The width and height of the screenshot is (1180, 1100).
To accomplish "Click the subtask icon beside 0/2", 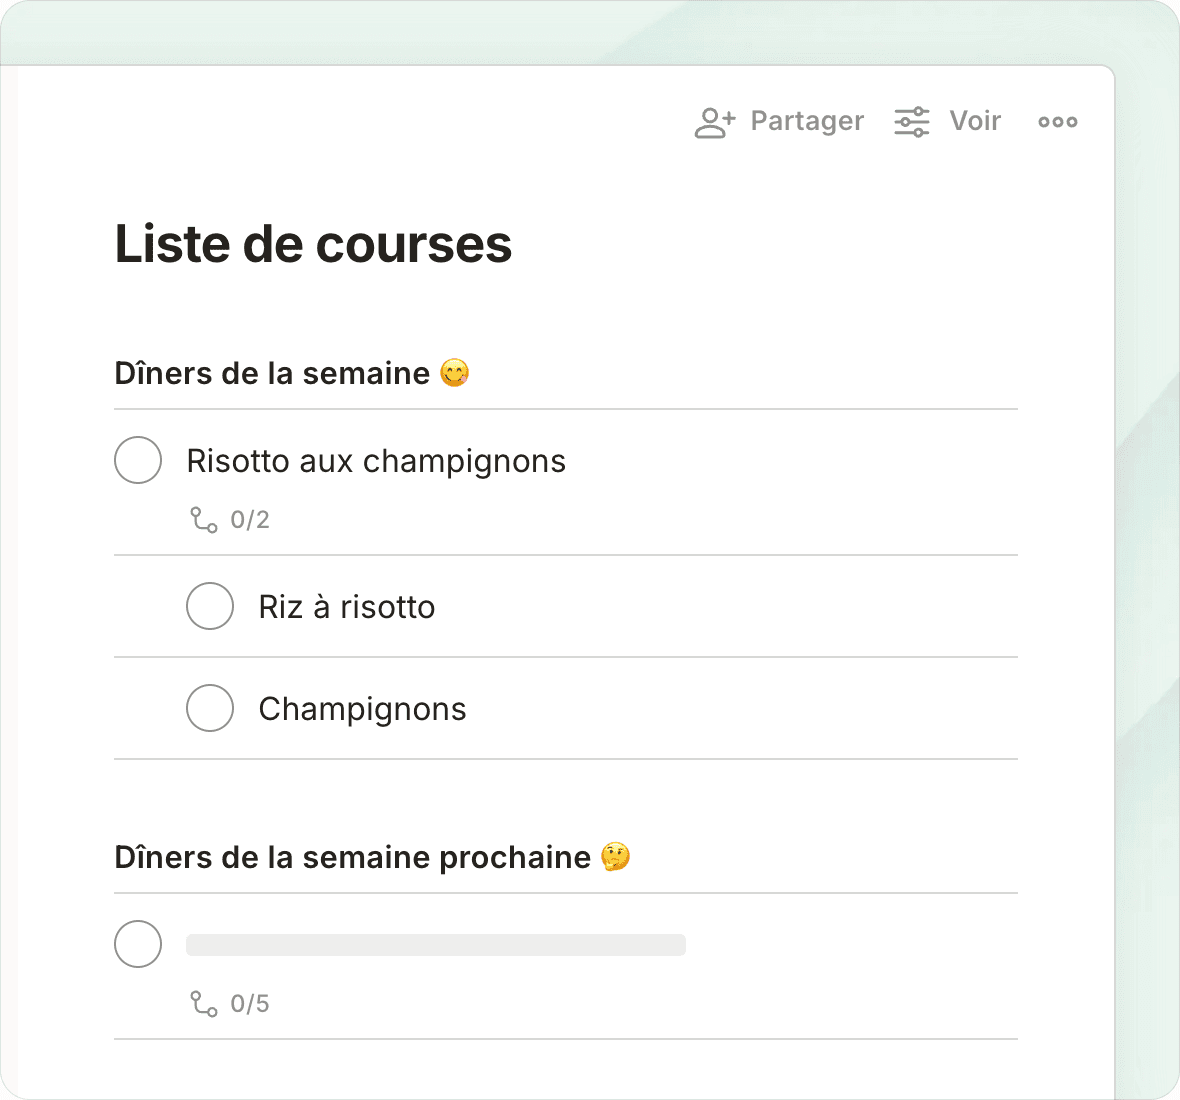I will pyautogui.click(x=204, y=520).
